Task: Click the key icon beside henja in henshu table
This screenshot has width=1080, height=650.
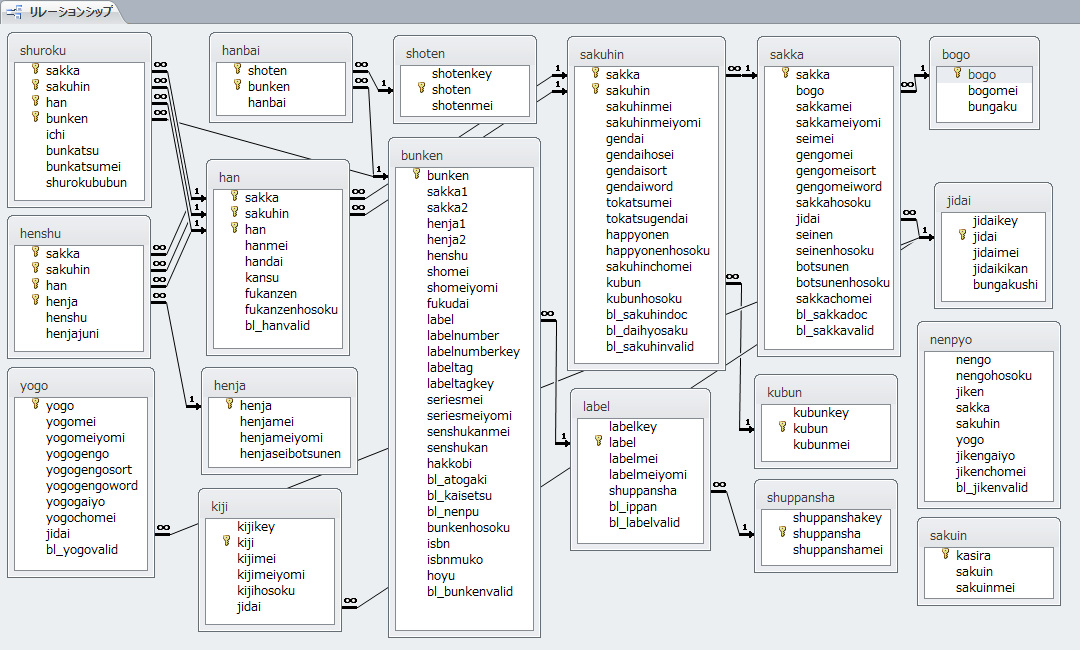Action: [35, 301]
